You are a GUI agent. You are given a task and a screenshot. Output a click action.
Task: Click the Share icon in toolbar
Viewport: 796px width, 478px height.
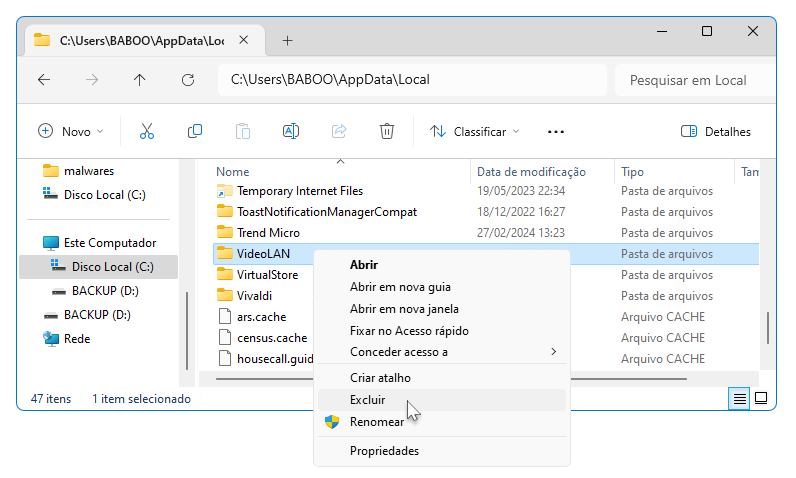(x=339, y=131)
